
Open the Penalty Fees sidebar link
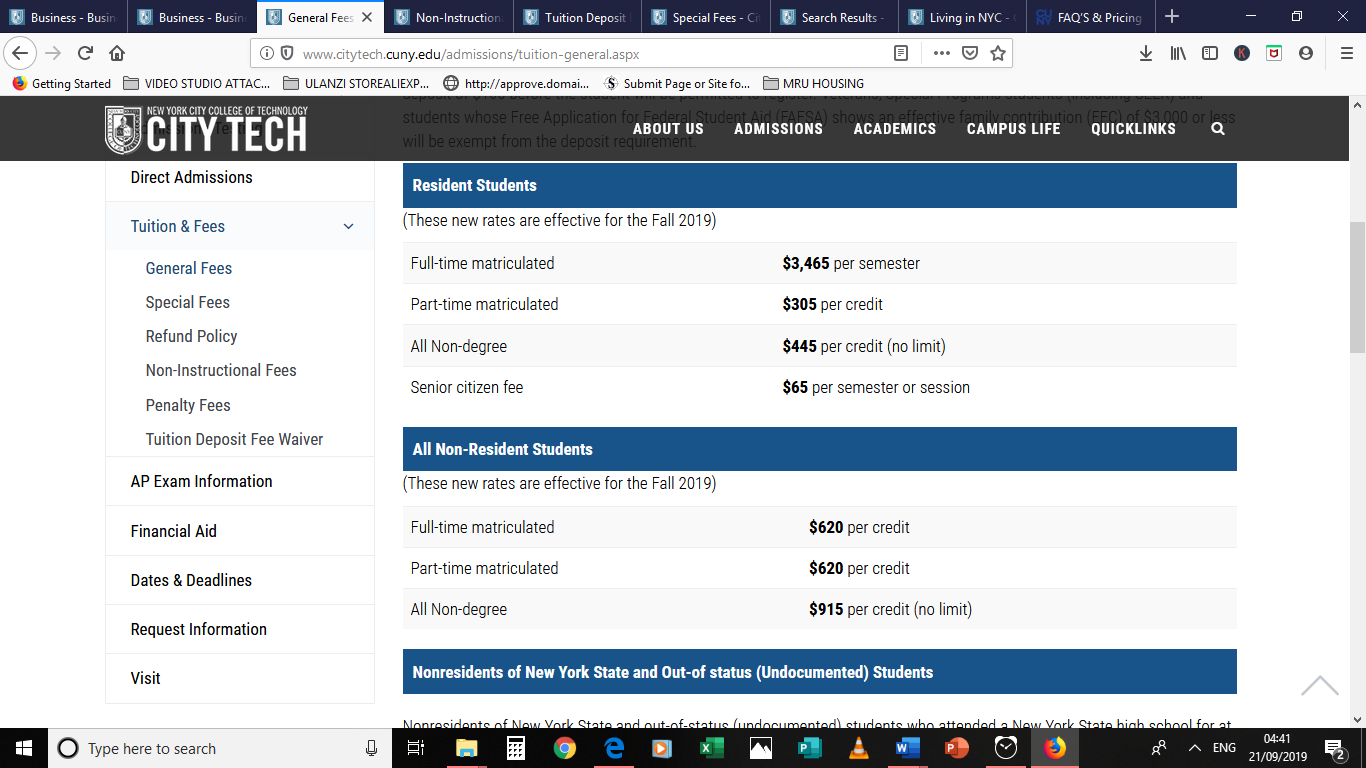[x=188, y=405]
